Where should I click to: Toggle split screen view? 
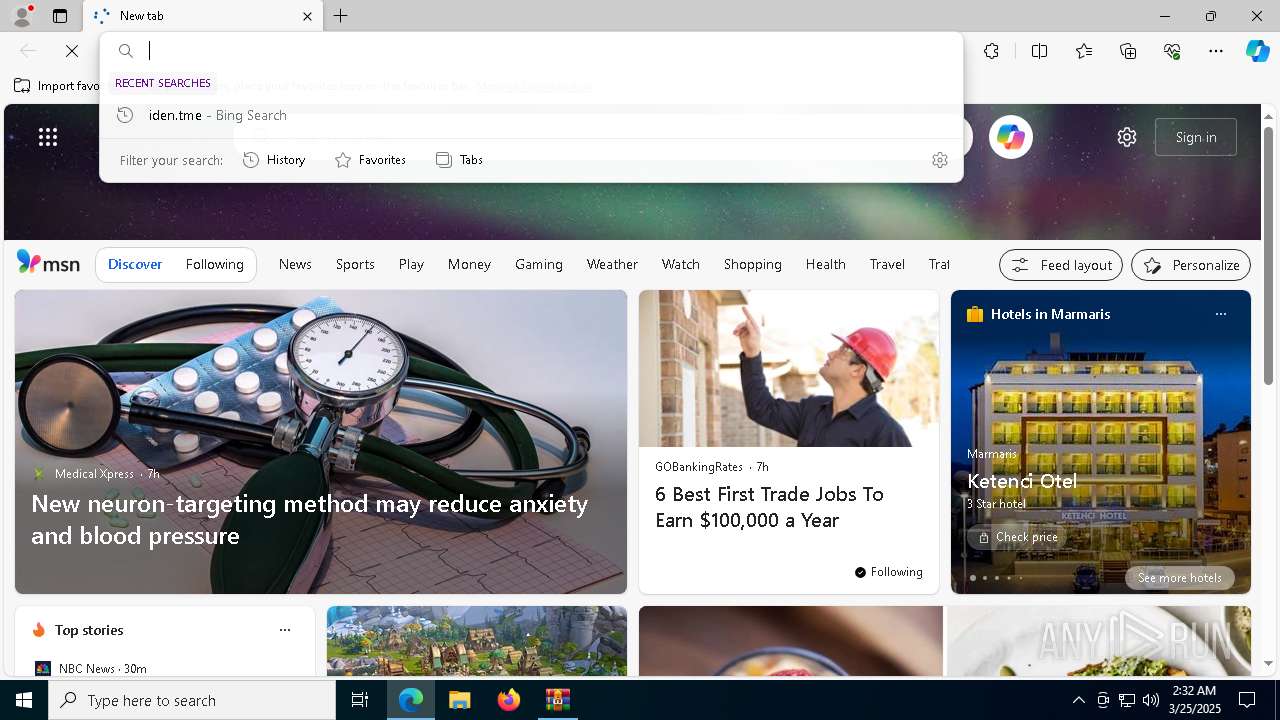coord(1039,51)
